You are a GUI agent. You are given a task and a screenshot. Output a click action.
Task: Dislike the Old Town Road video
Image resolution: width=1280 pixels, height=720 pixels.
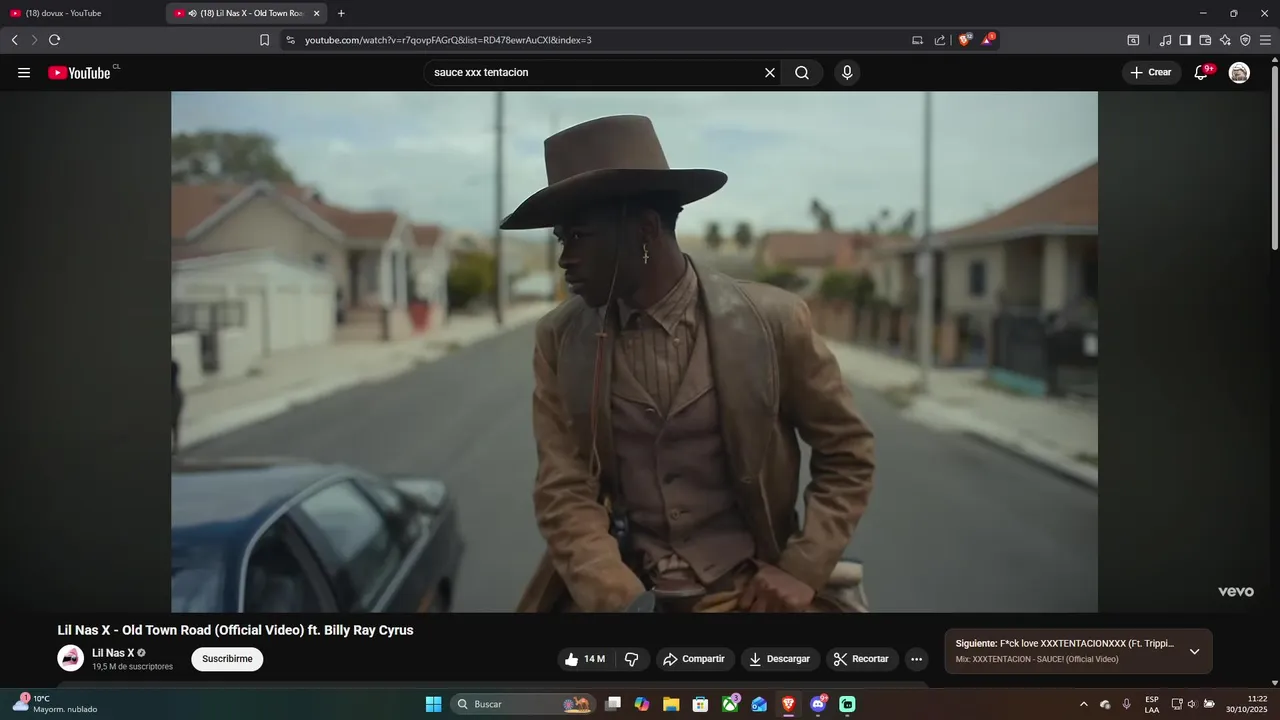coord(631,659)
